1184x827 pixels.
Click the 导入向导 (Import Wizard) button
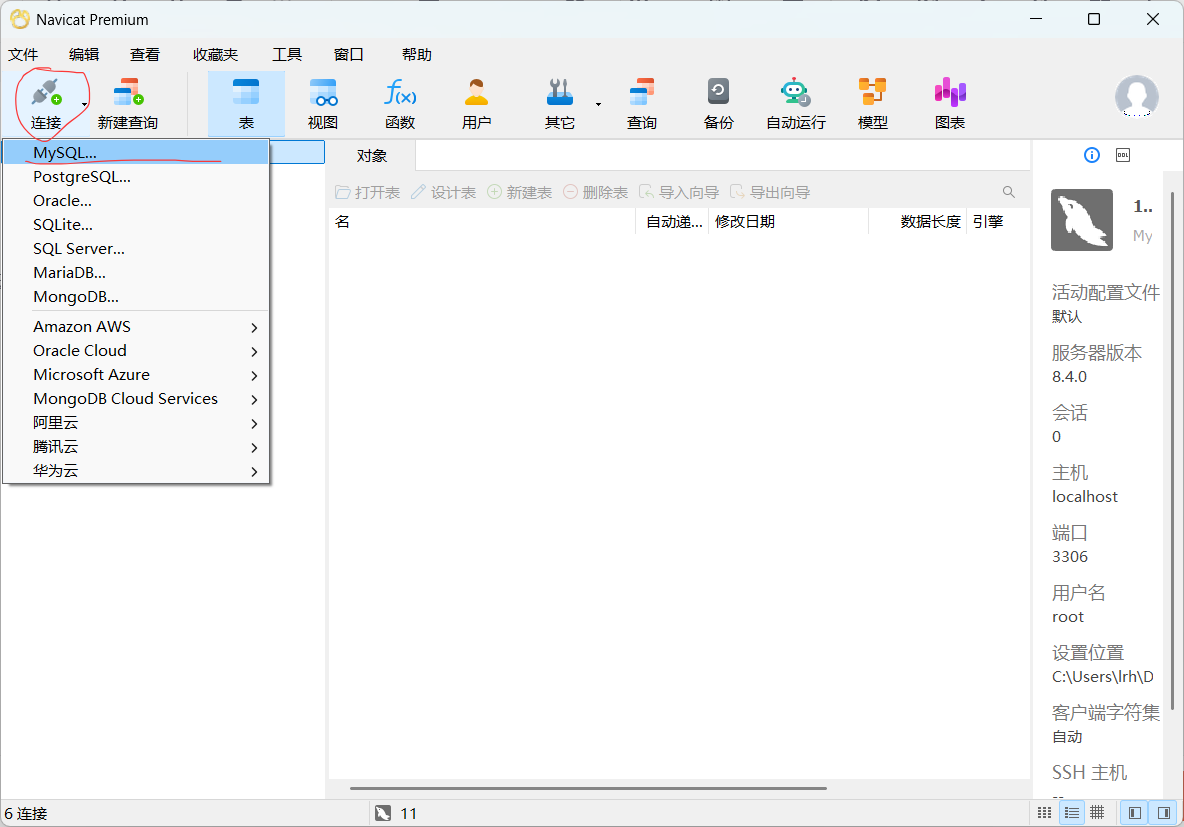tap(679, 193)
